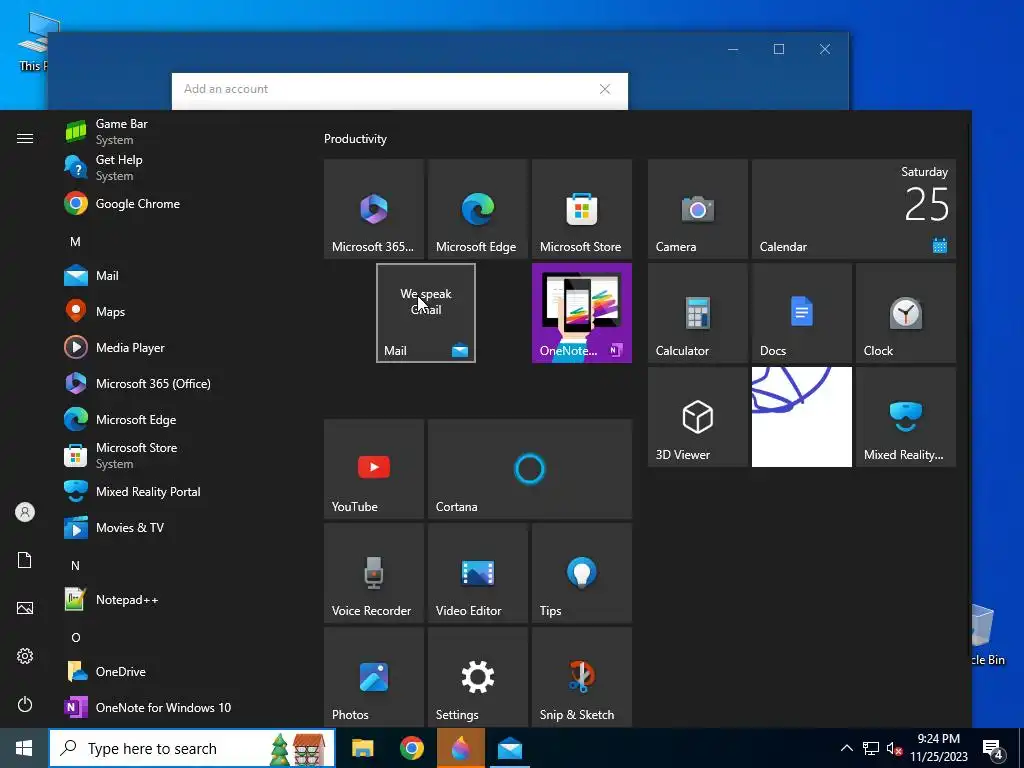
Task: Launch the Cortana tile
Action: pyautogui.click(x=530, y=469)
